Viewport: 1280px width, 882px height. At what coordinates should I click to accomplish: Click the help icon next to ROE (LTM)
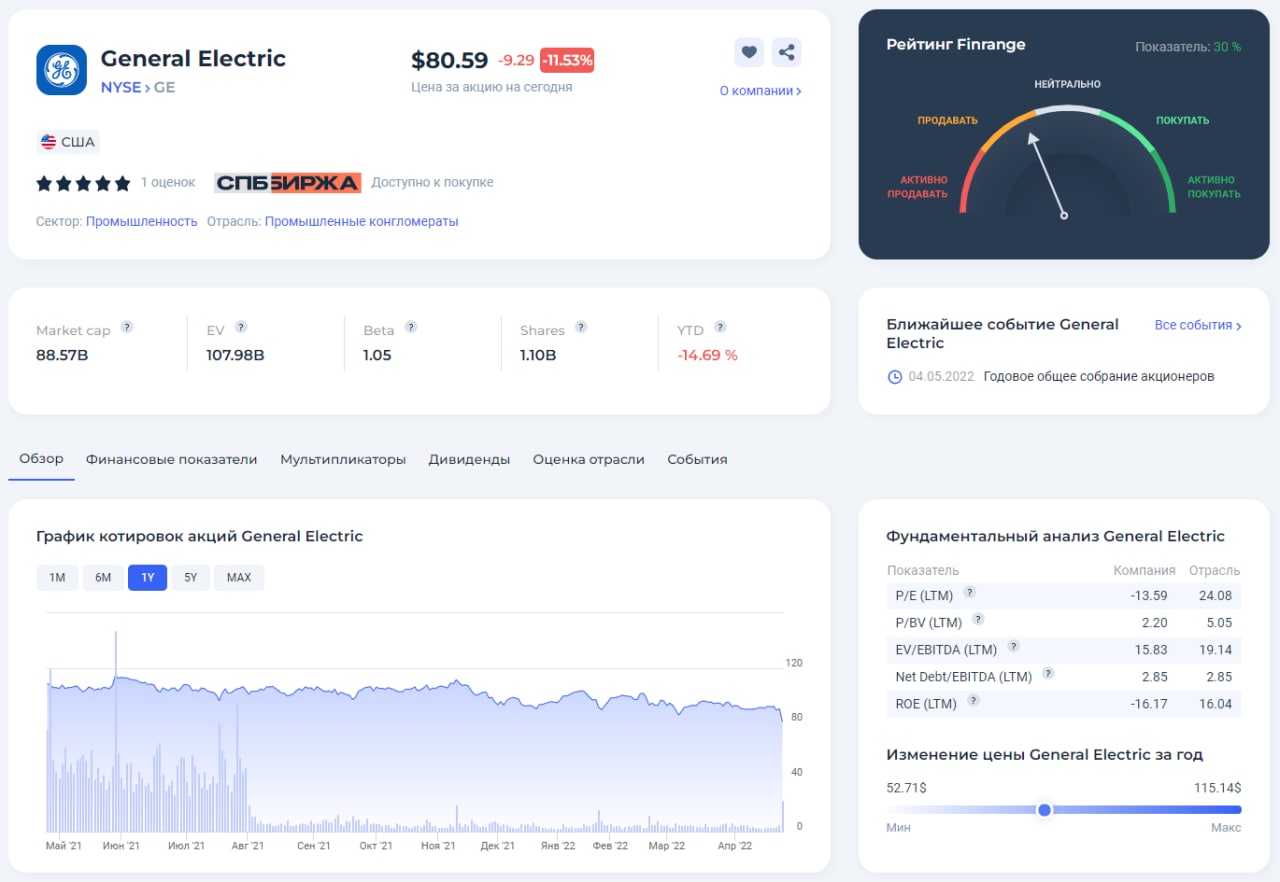point(973,700)
